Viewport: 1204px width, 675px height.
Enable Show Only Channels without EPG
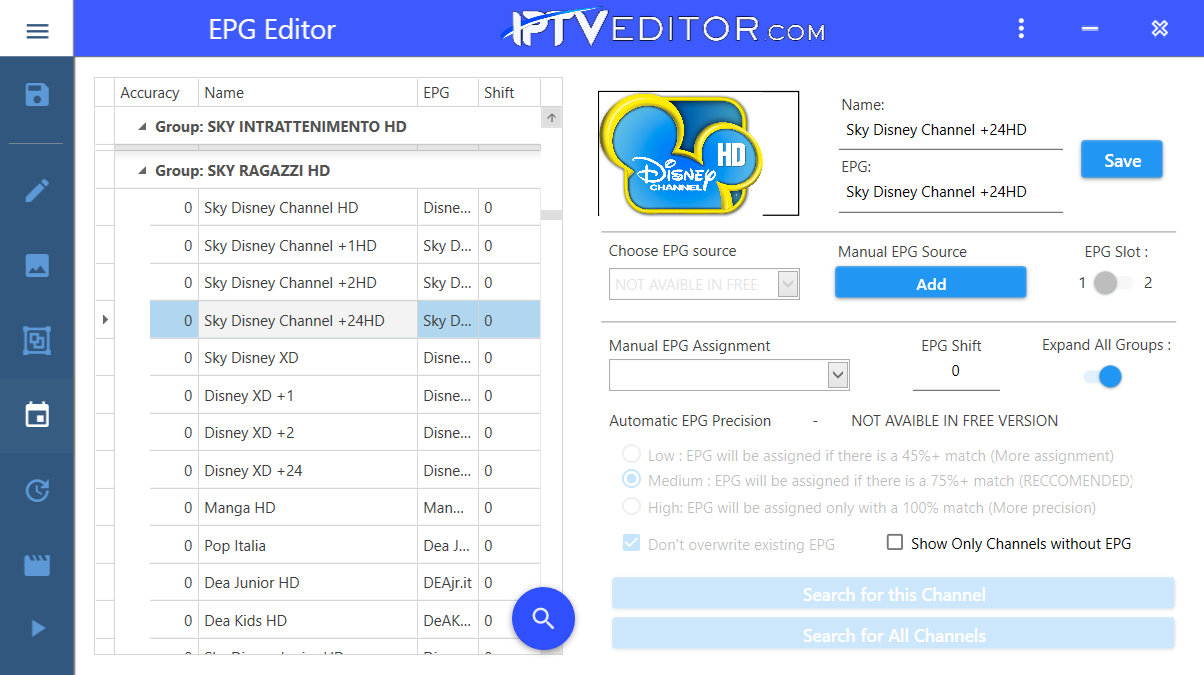click(x=895, y=543)
